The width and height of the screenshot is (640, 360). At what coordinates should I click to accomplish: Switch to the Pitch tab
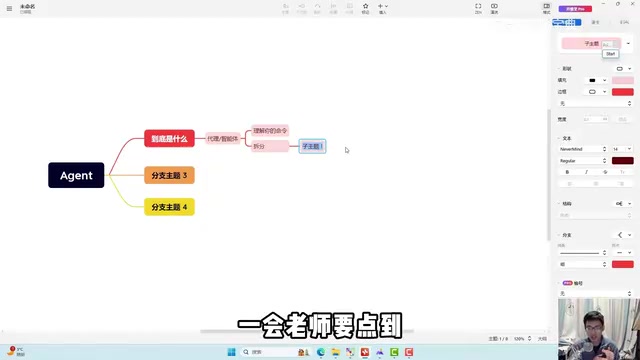[x=596, y=22]
